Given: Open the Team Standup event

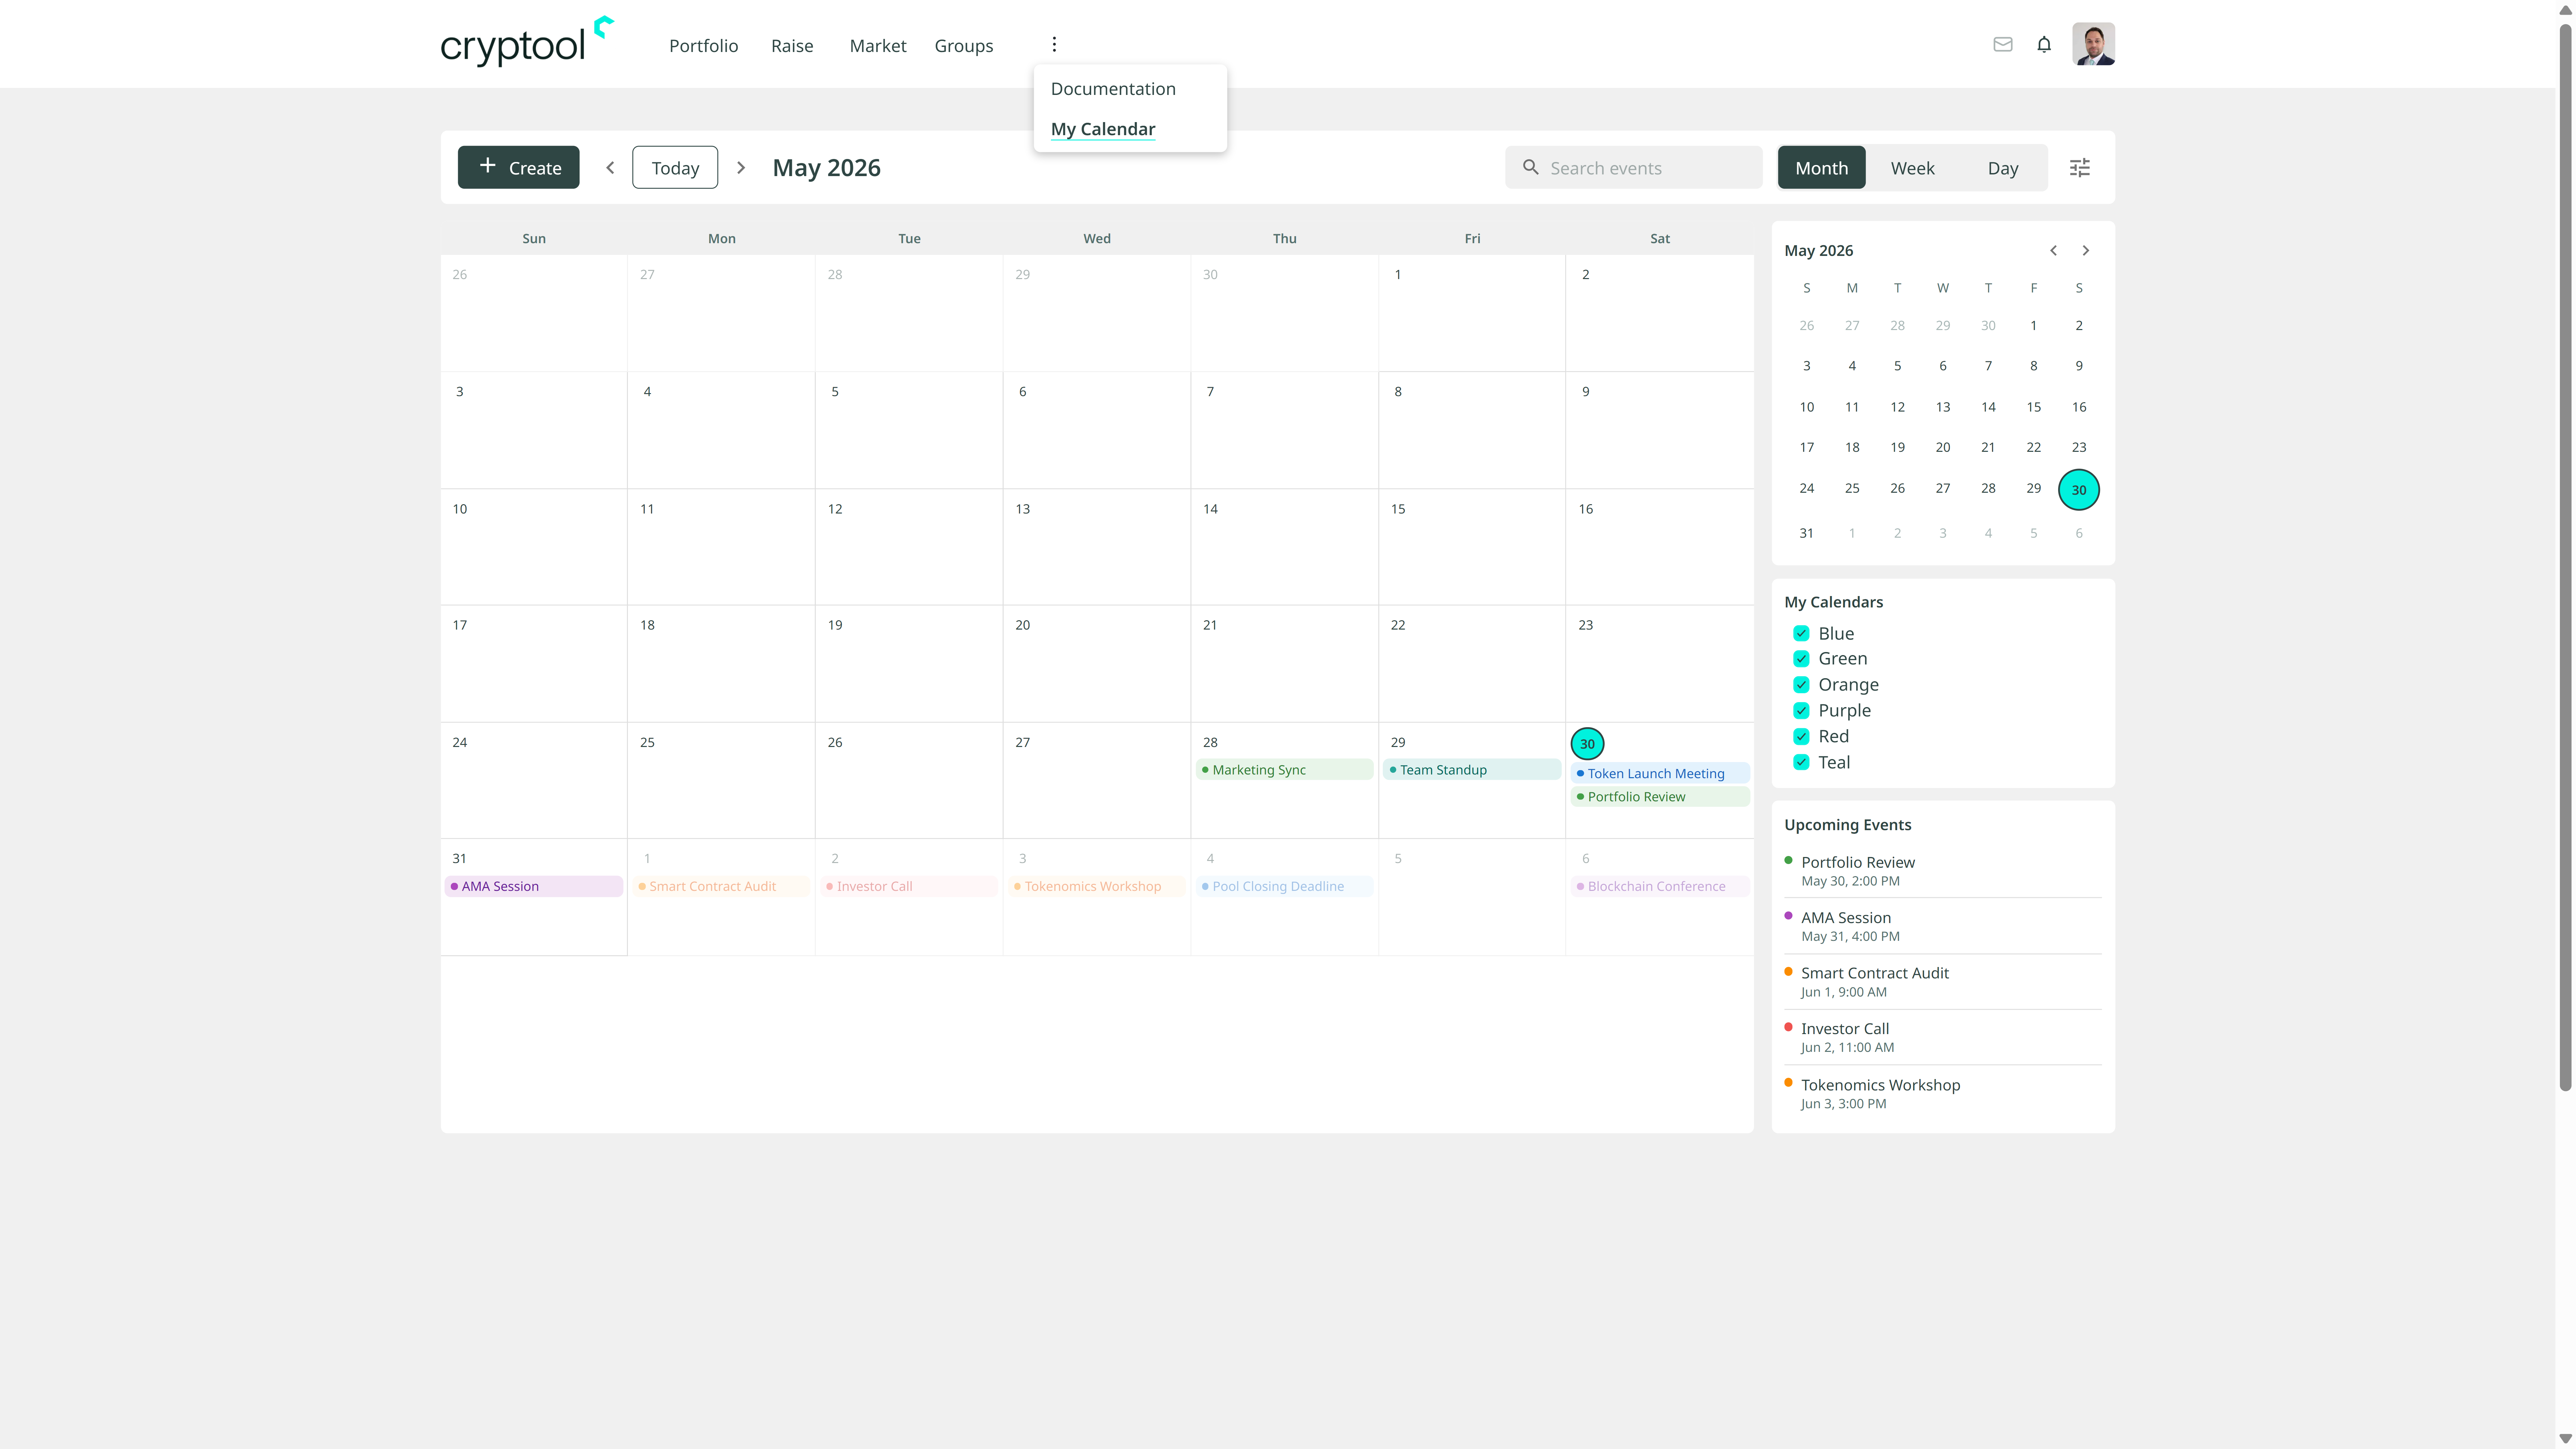Looking at the screenshot, I should pyautogui.click(x=1472, y=770).
